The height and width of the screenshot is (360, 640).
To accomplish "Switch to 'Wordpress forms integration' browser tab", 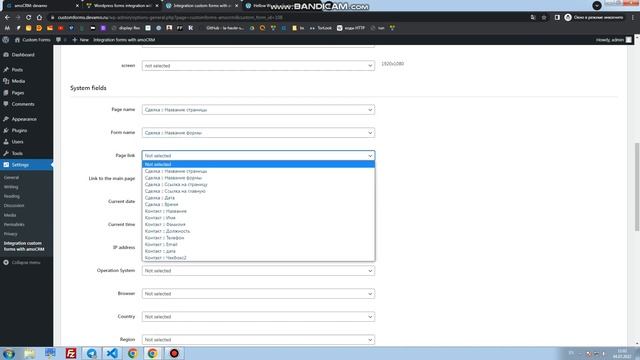I will click(x=122, y=6).
